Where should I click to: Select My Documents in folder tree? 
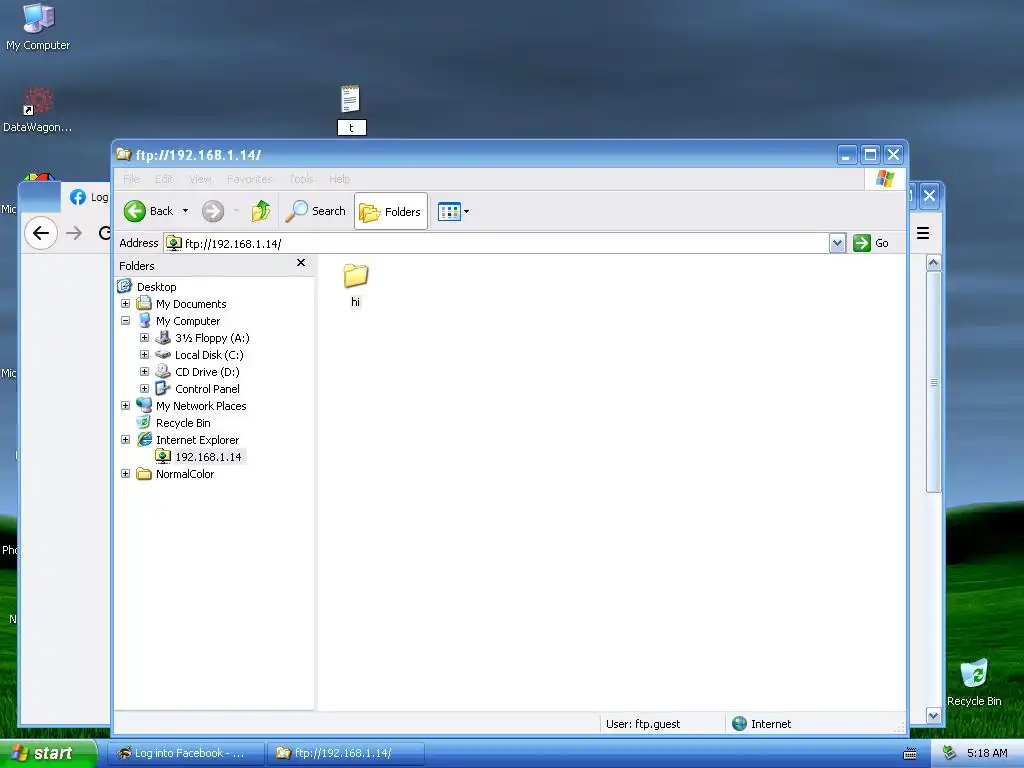[x=191, y=304]
